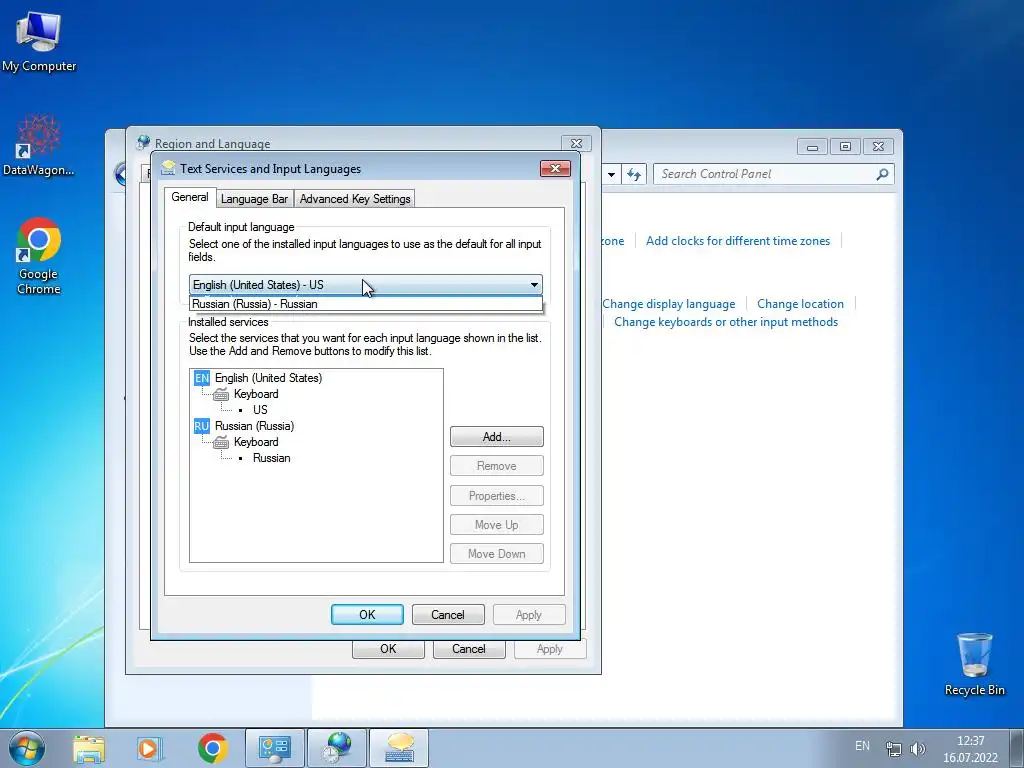The width and height of the screenshot is (1024, 768).
Task: Open Windows Media Player taskbar icon
Action: pos(150,749)
